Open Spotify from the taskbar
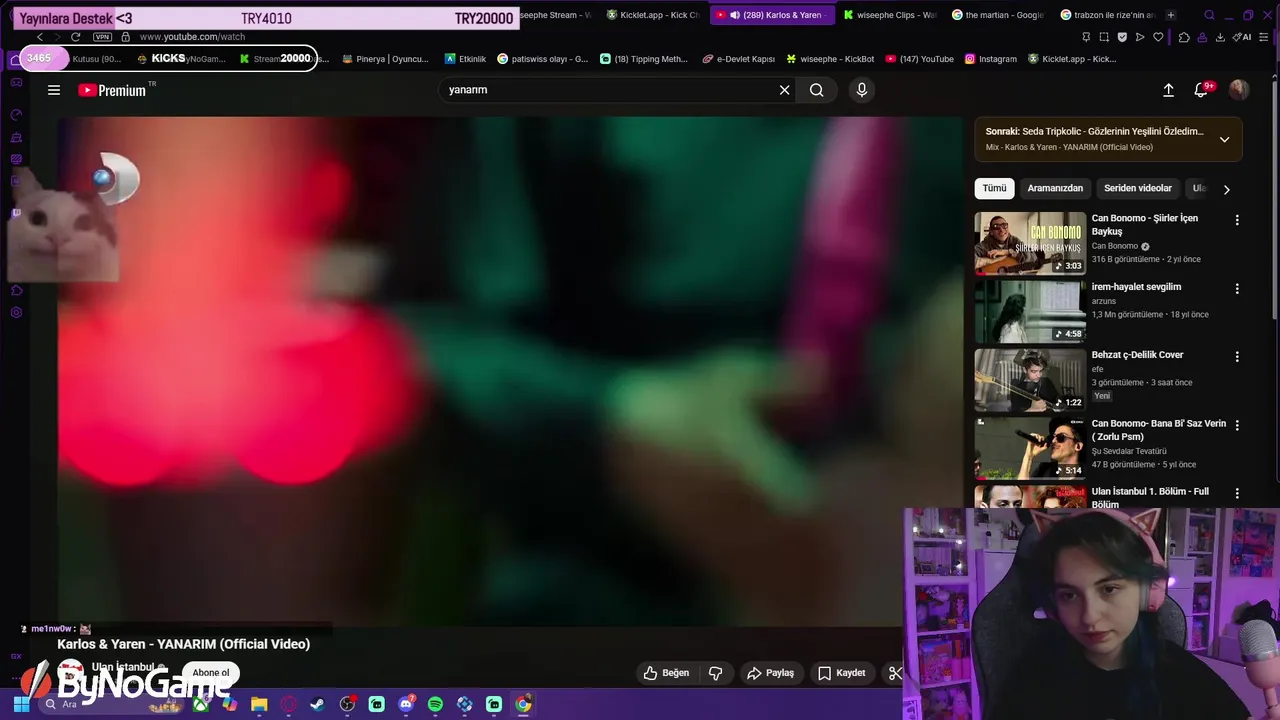 click(435, 704)
